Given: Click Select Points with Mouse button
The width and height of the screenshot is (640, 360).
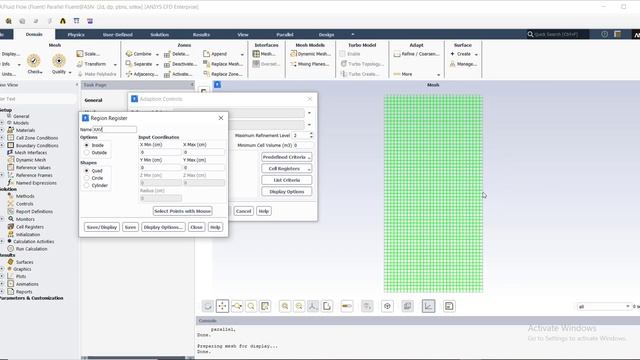Looking at the screenshot, I should coord(182,211).
